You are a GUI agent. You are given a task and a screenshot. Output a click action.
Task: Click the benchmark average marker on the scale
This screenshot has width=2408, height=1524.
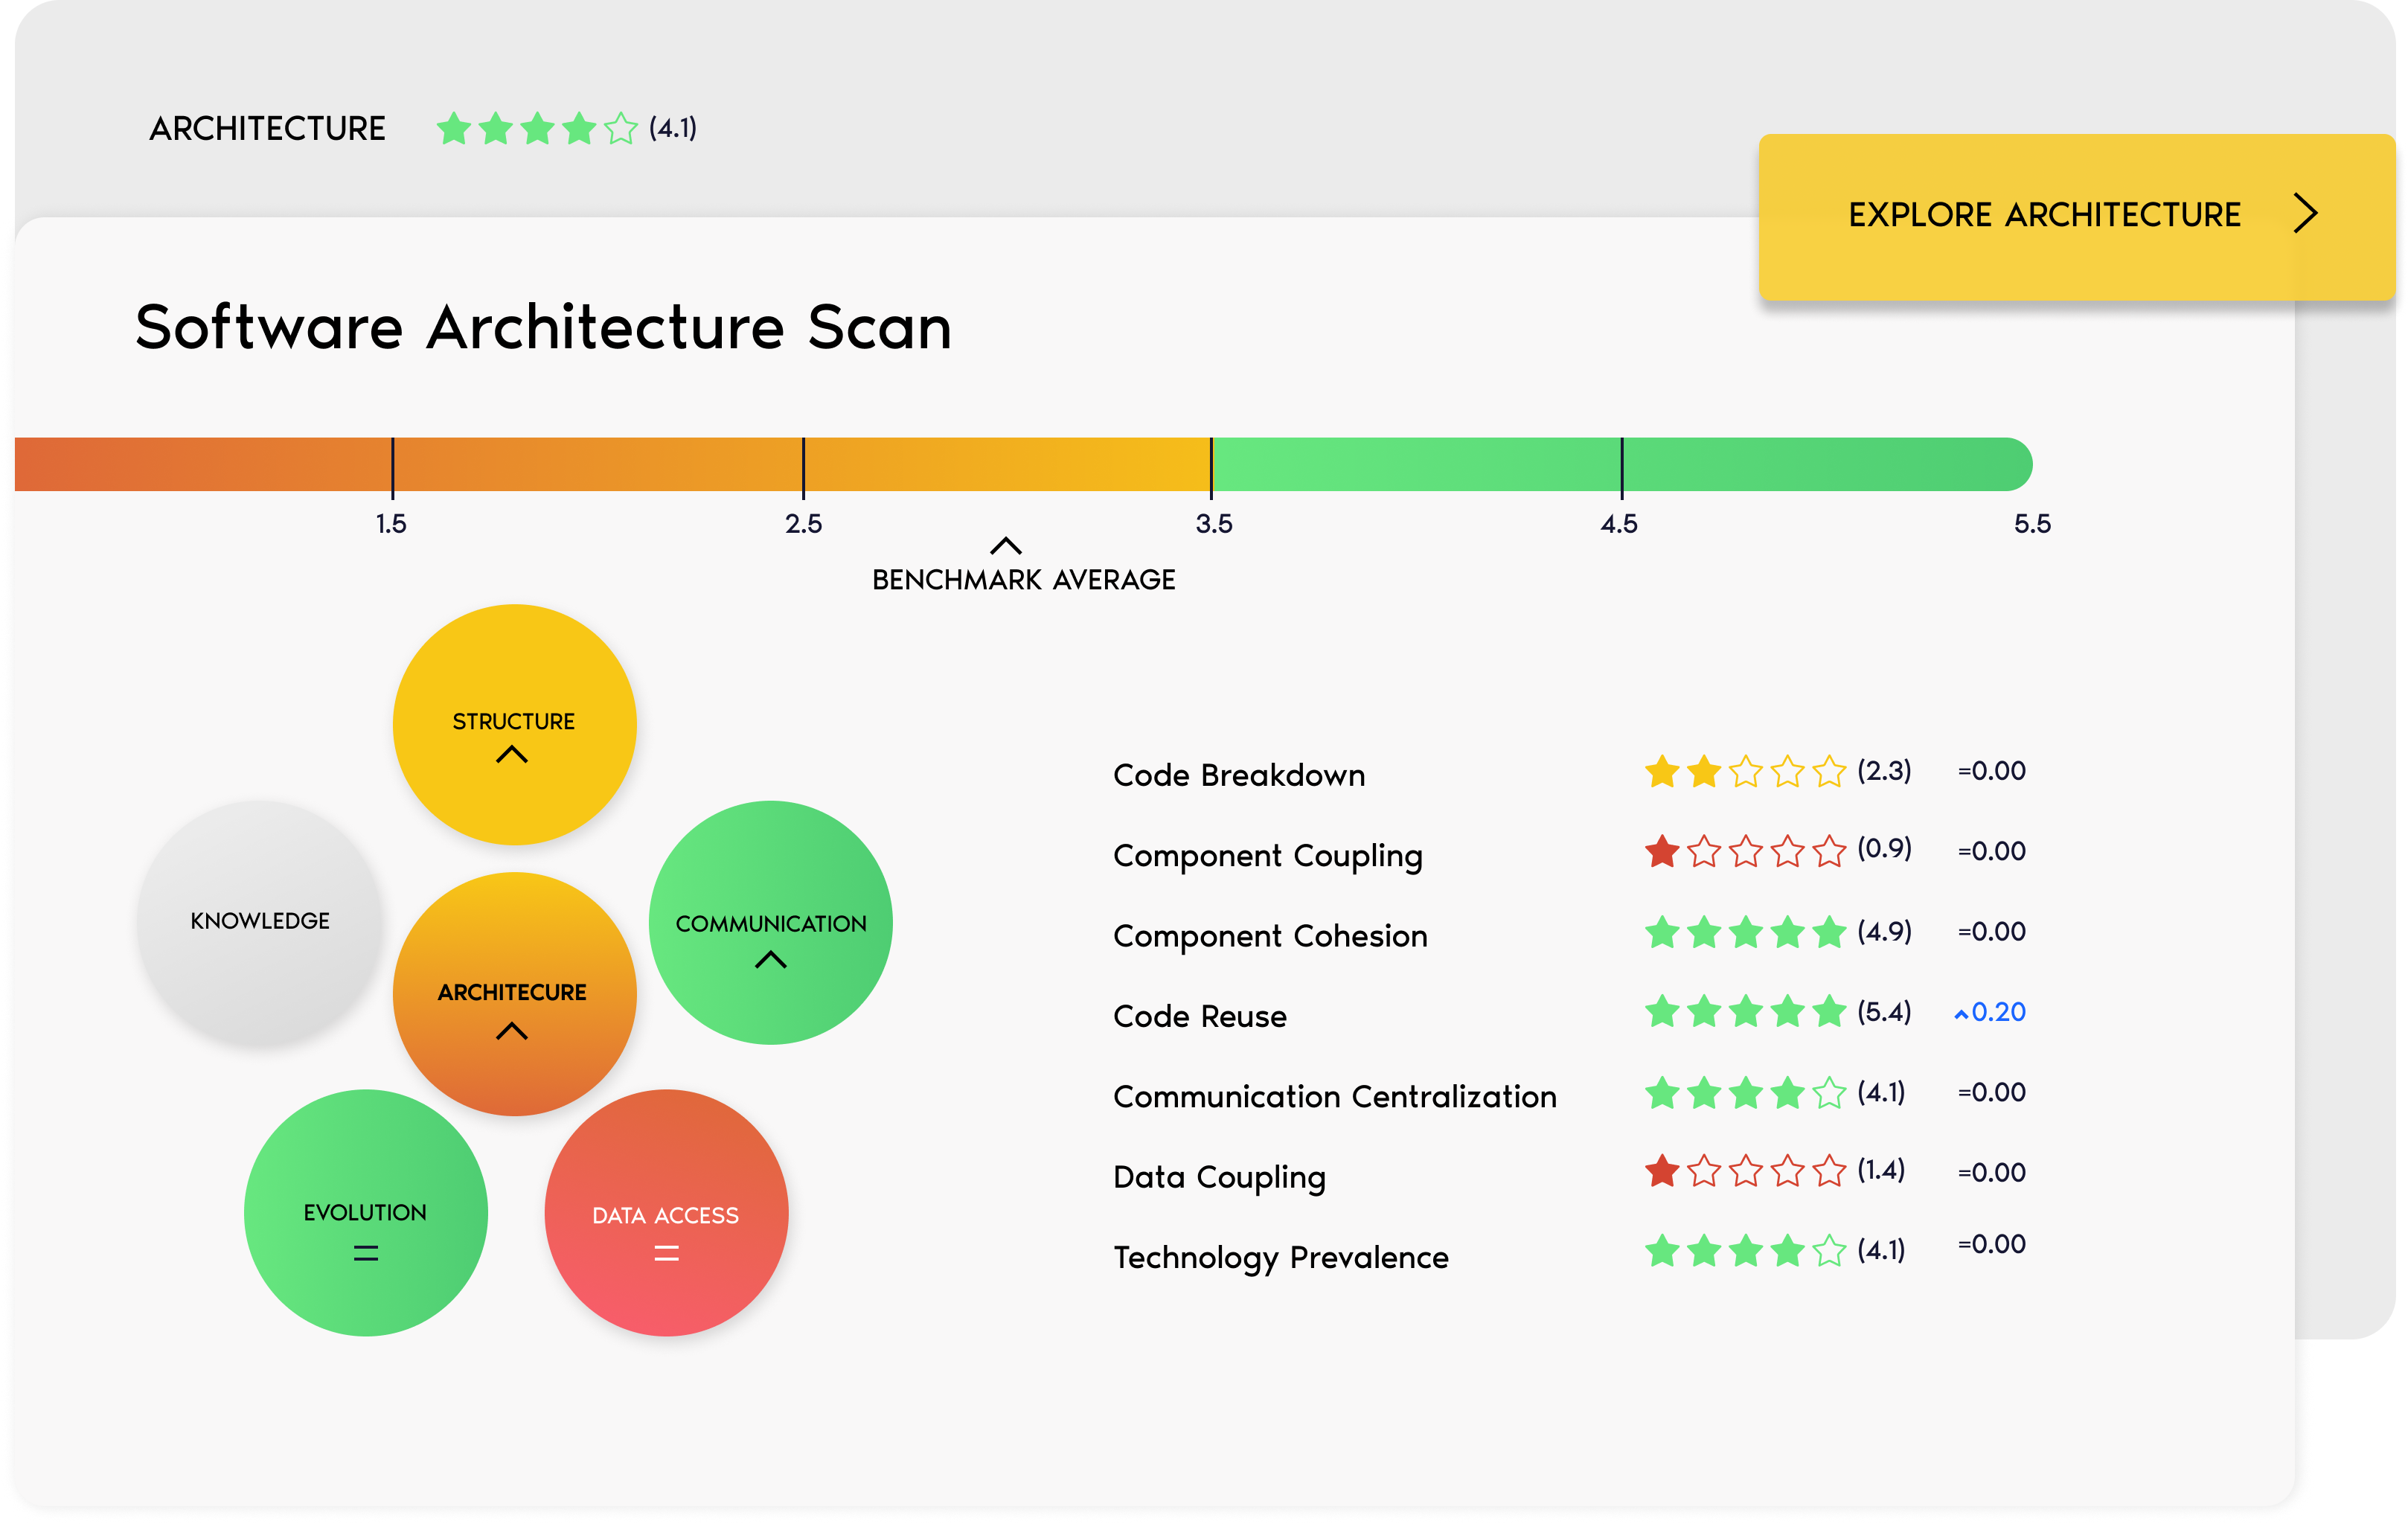[1006, 548]
